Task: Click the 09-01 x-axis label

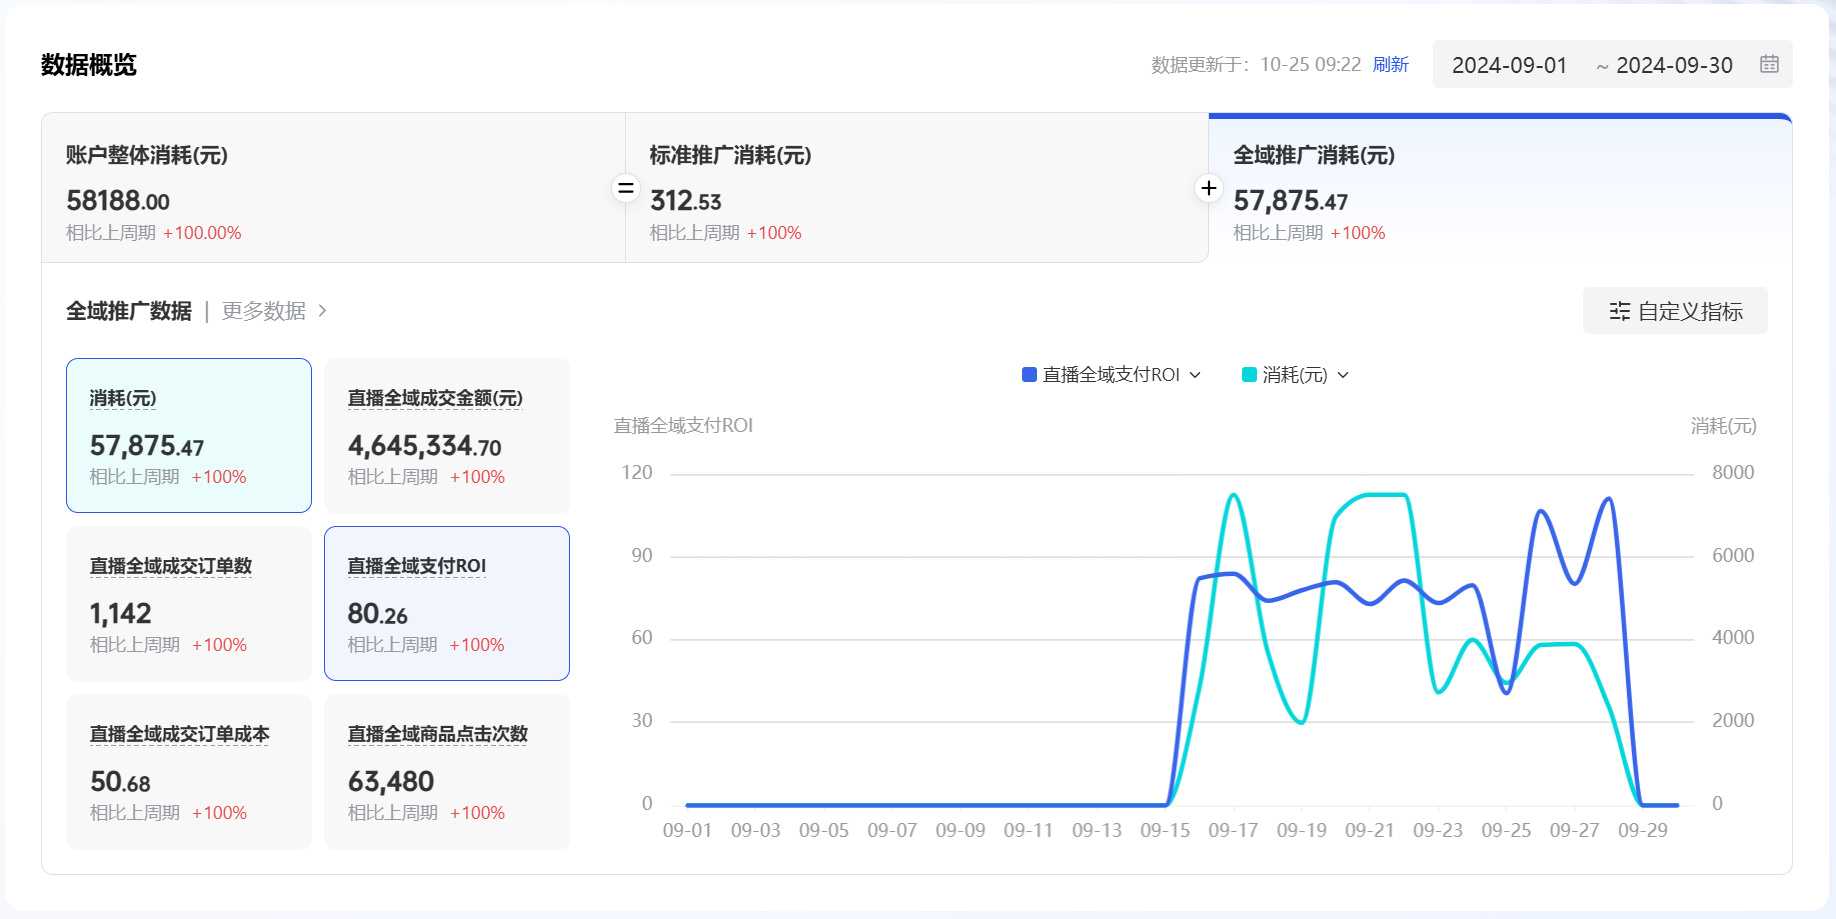Action: tap(687, 830)
